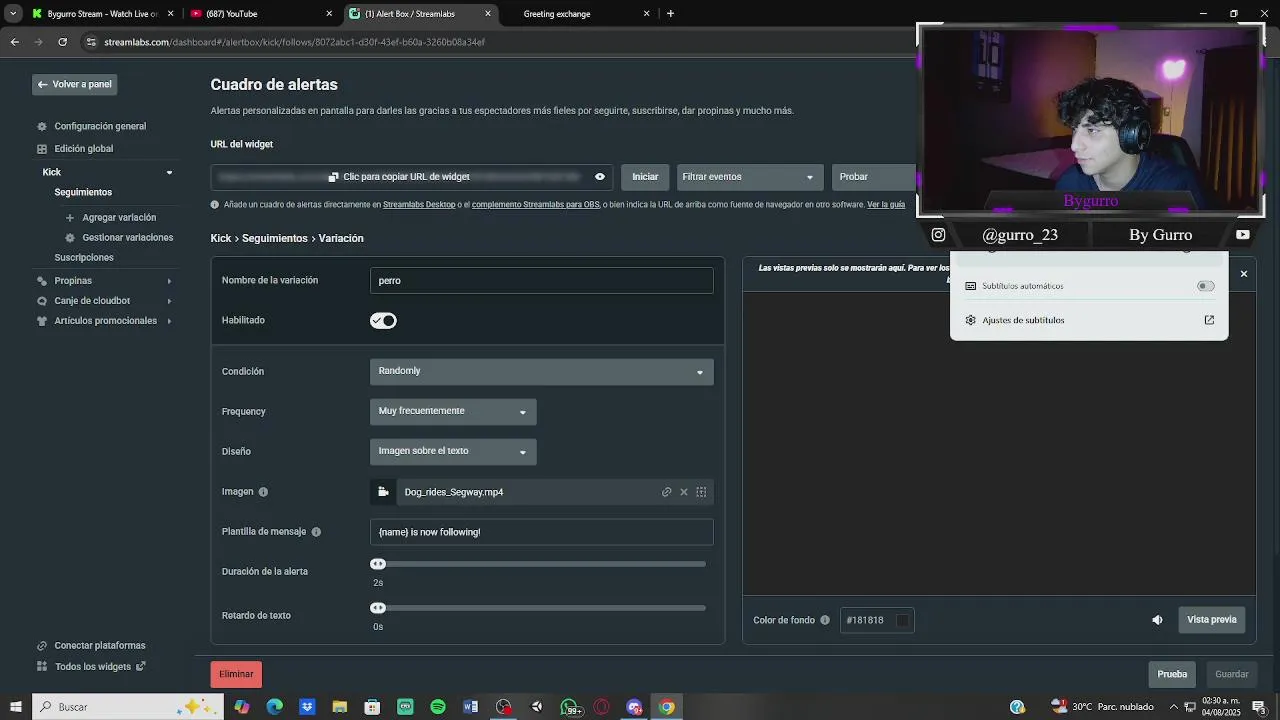Open the Frequency dropdown
The image size is (1280, 720).
pyautogui.click(x=453, y=411)
